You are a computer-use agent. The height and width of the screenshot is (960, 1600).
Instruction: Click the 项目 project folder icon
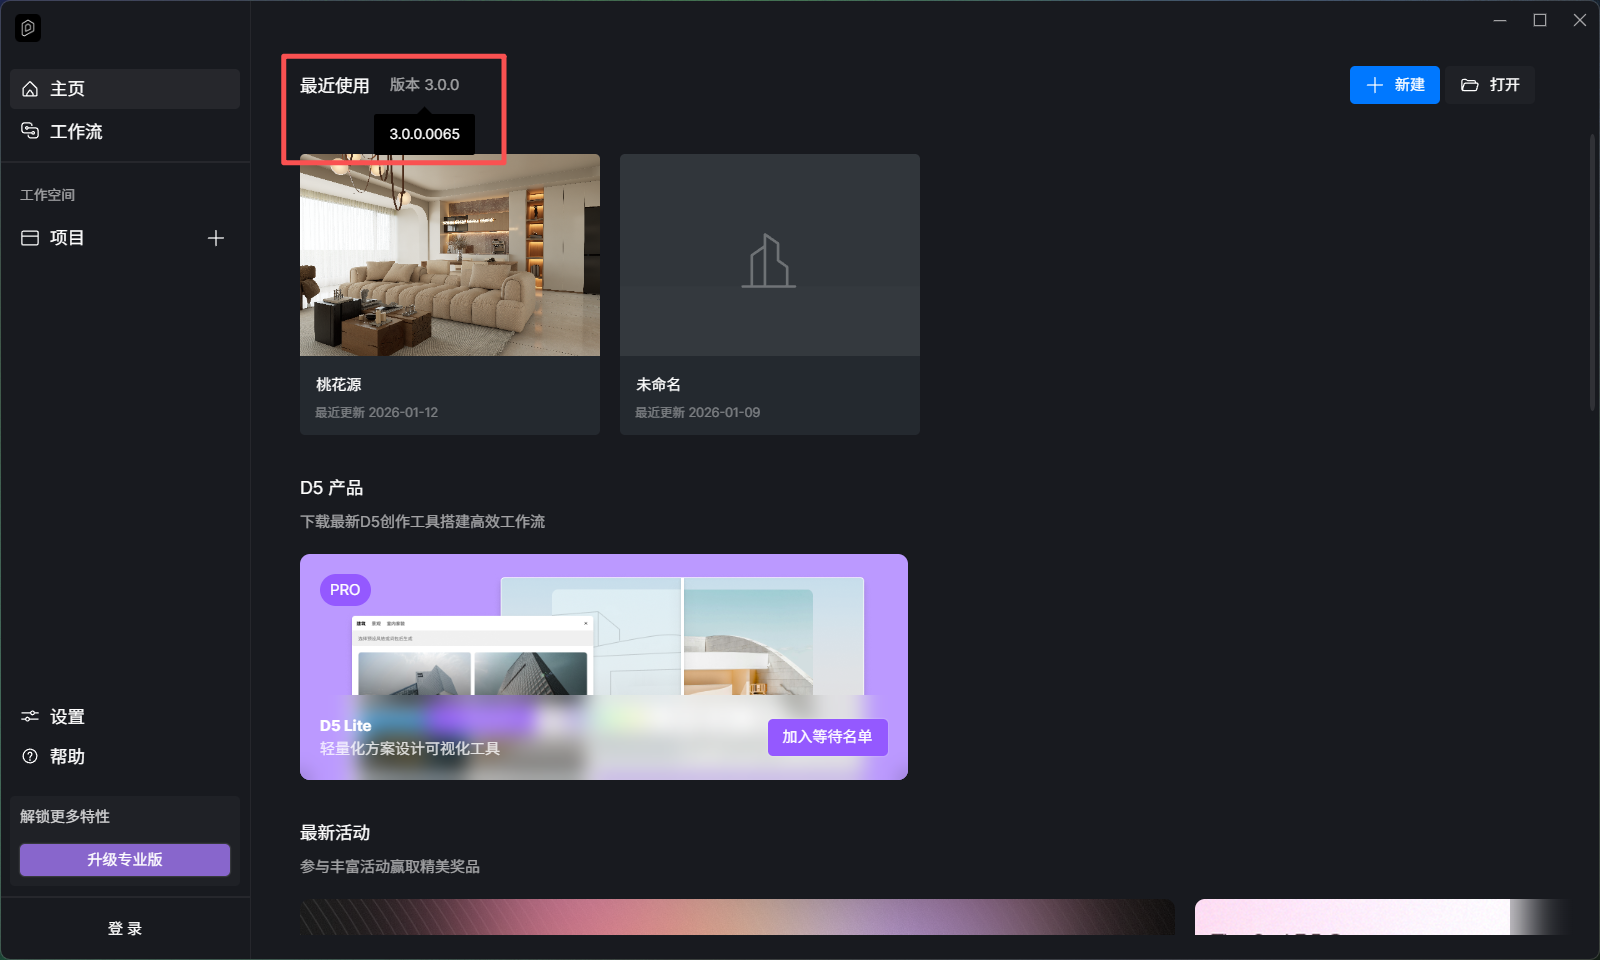(30, 238)
